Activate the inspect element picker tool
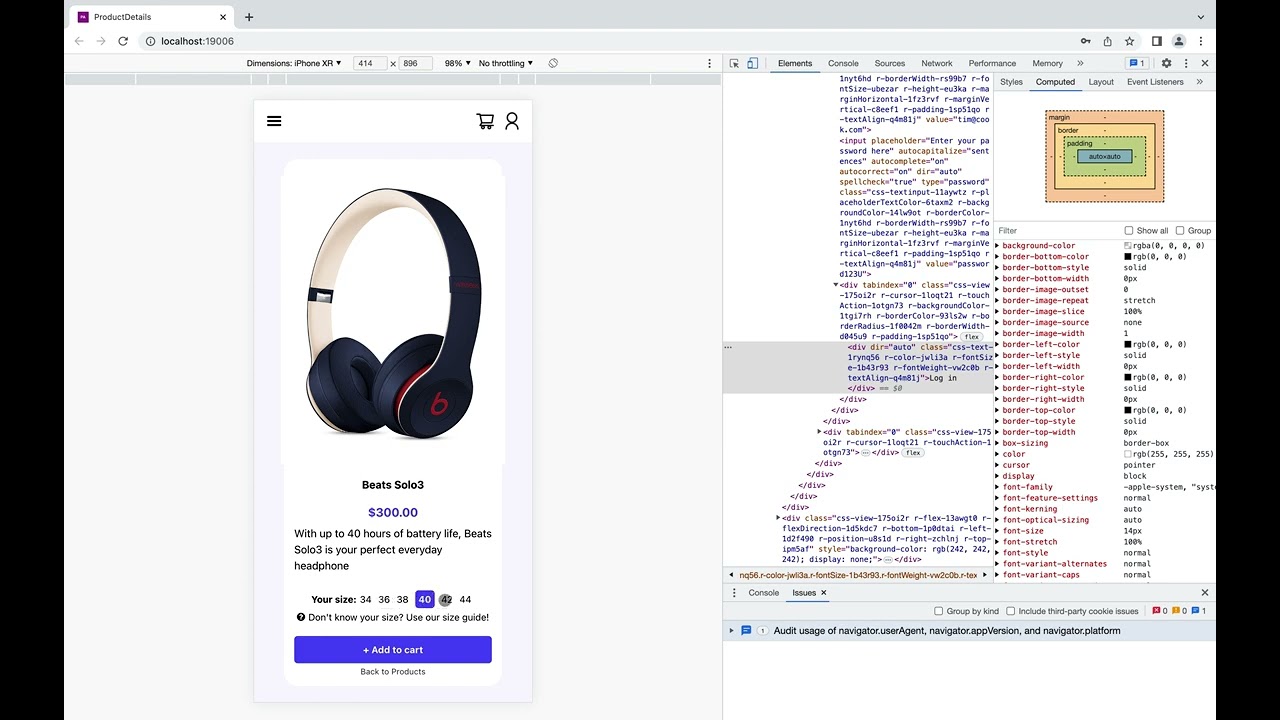The width and height of the screenshot is (1280, 720). point(734,63)
